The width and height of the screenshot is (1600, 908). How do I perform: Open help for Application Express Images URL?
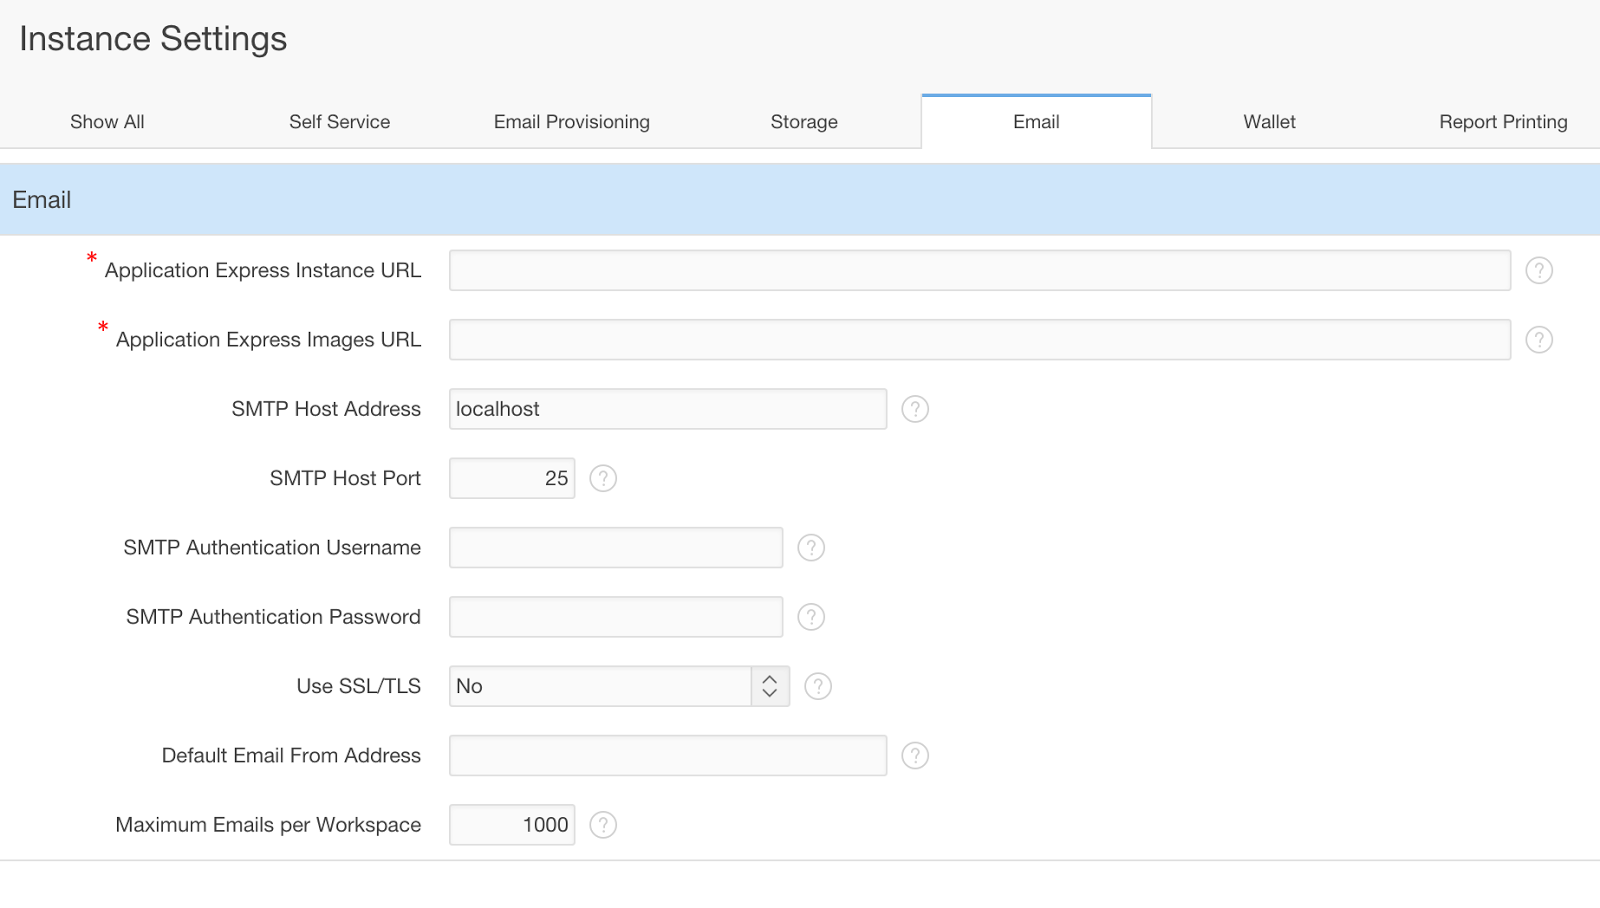click(x=1538, y=339)
